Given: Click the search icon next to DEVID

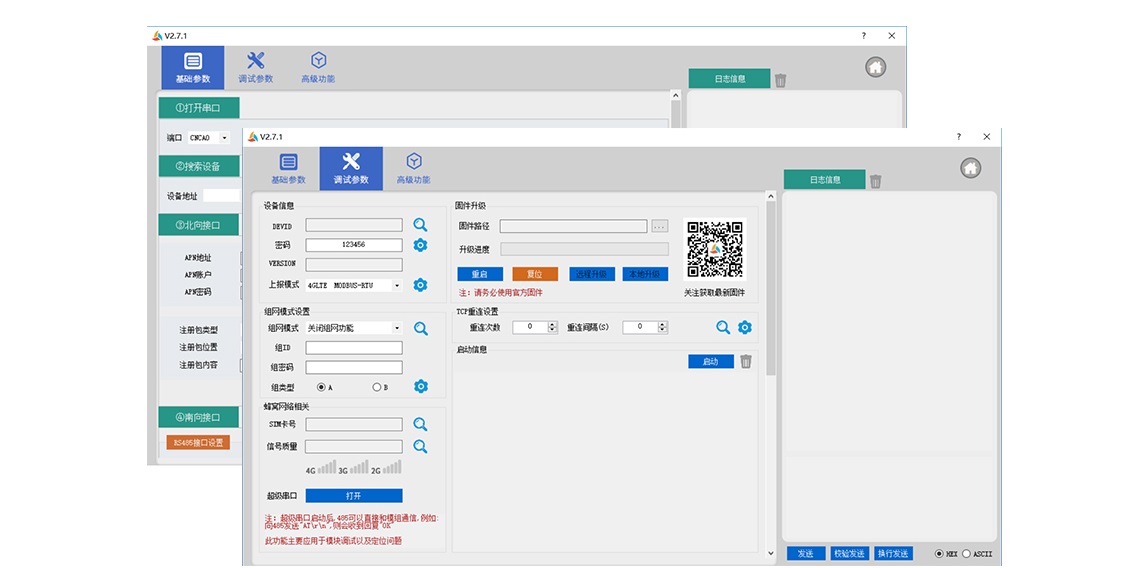Looking at the screenshot, I should coord(420,226).
